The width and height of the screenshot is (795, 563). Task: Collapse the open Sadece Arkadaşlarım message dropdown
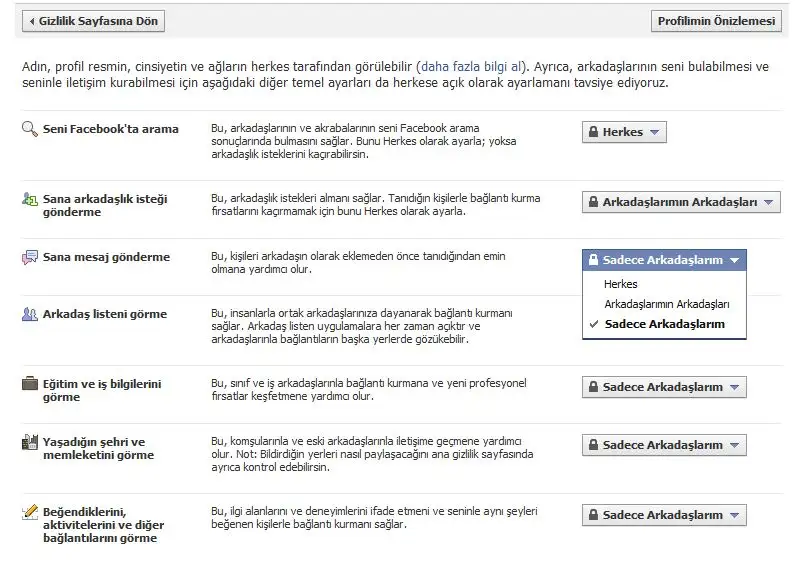click(664, 260)
